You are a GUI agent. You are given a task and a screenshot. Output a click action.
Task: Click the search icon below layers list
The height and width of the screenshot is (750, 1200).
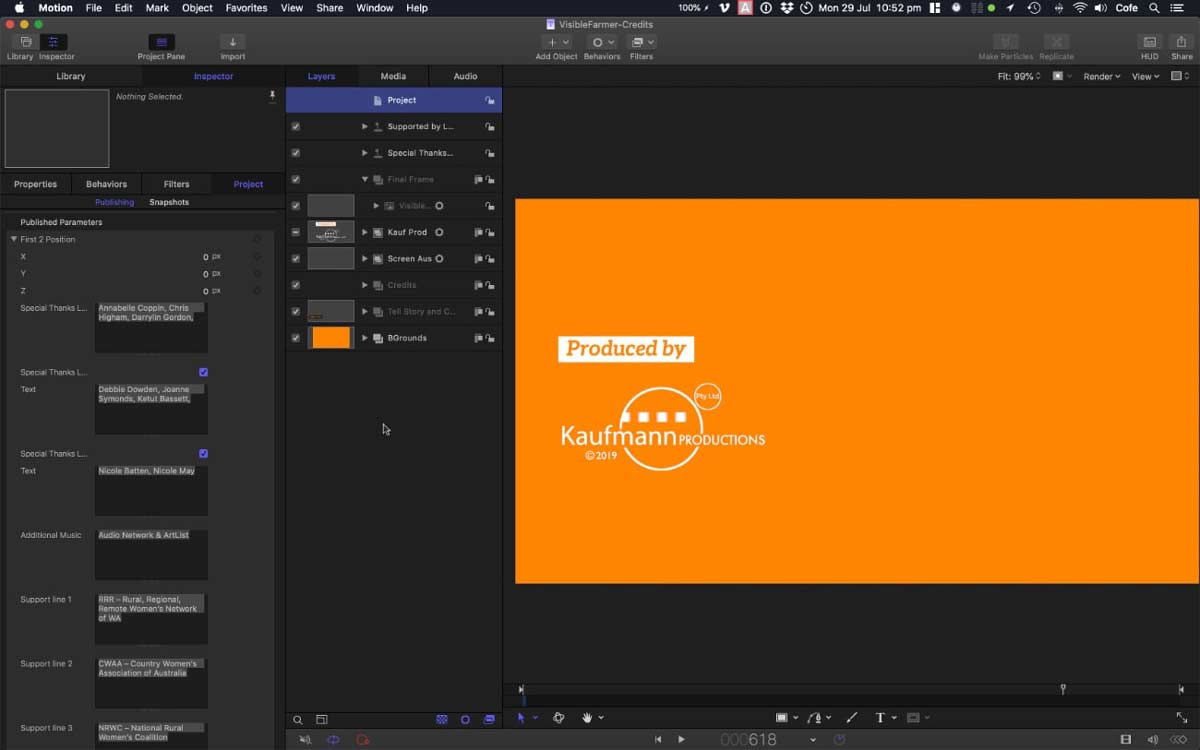pos(298,720)
